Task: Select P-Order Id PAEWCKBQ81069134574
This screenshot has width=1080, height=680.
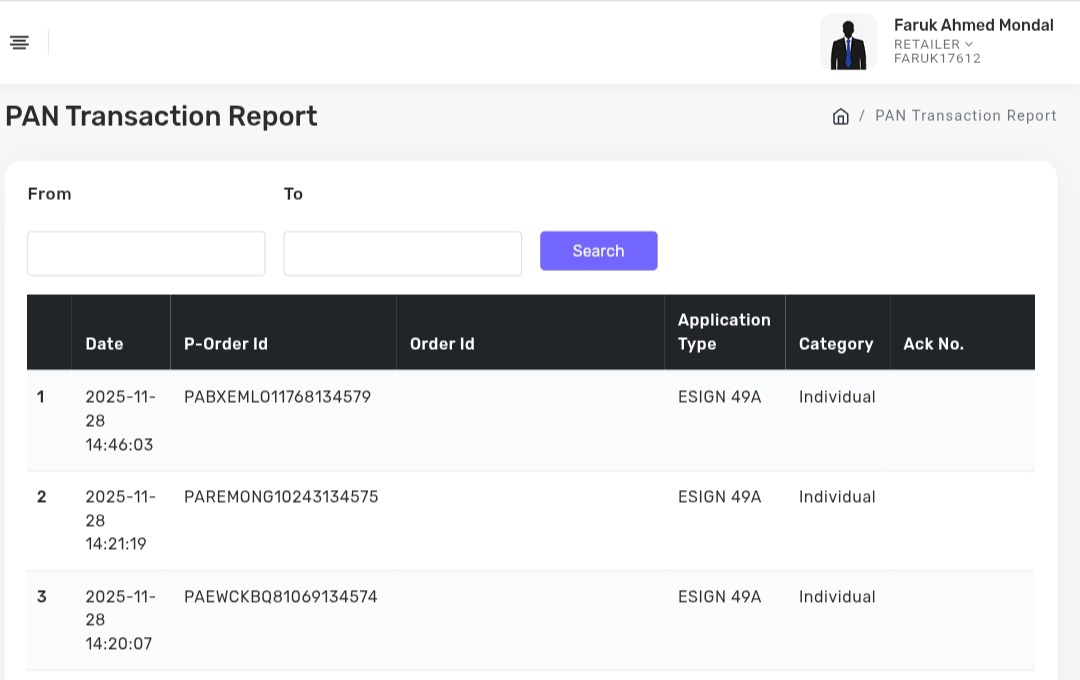Action: 281,597
